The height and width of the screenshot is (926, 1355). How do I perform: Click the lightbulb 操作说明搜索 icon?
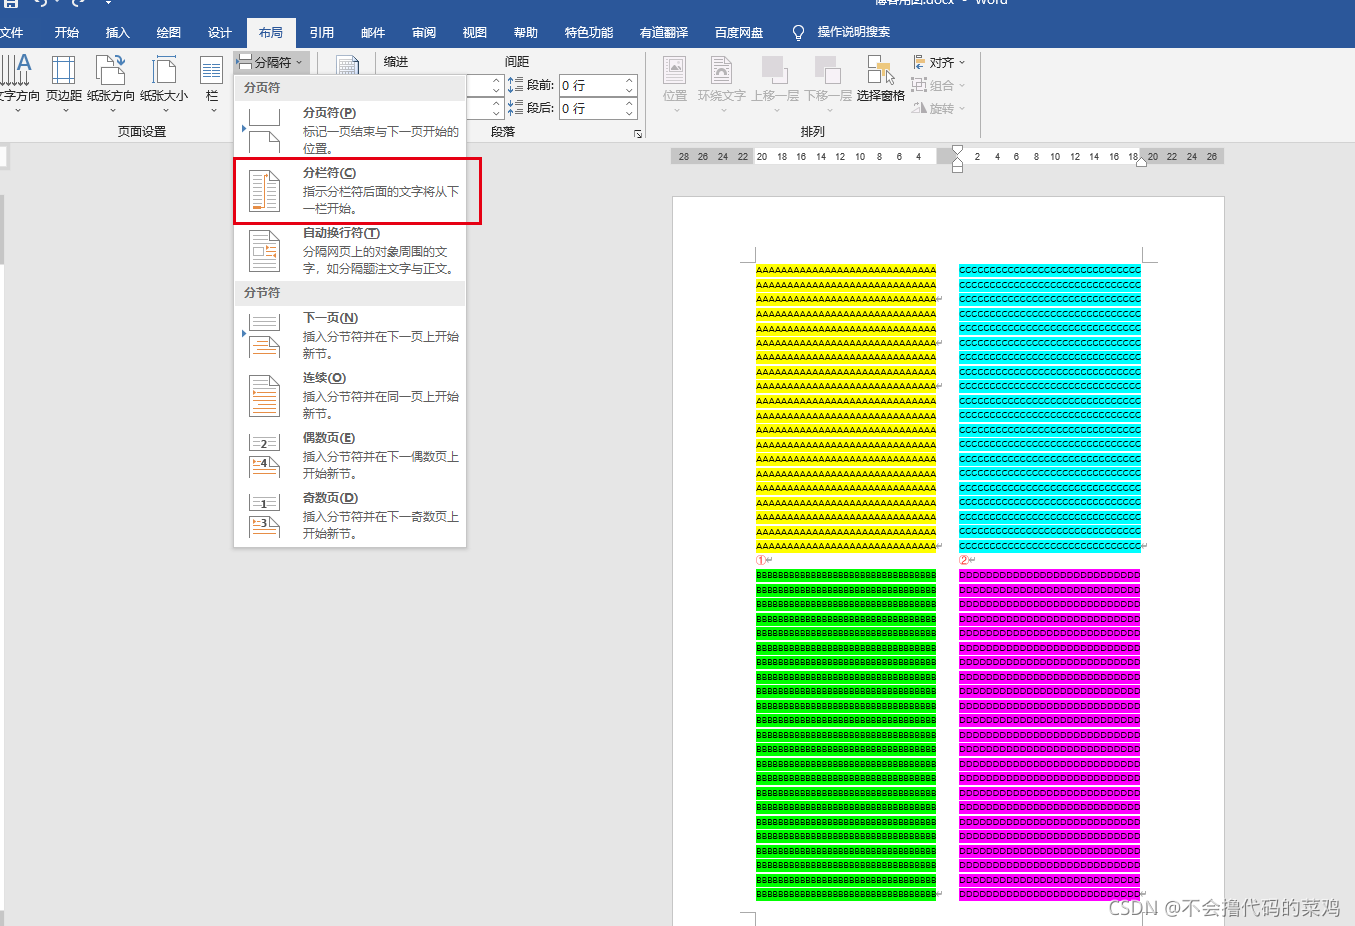(798, 33)
